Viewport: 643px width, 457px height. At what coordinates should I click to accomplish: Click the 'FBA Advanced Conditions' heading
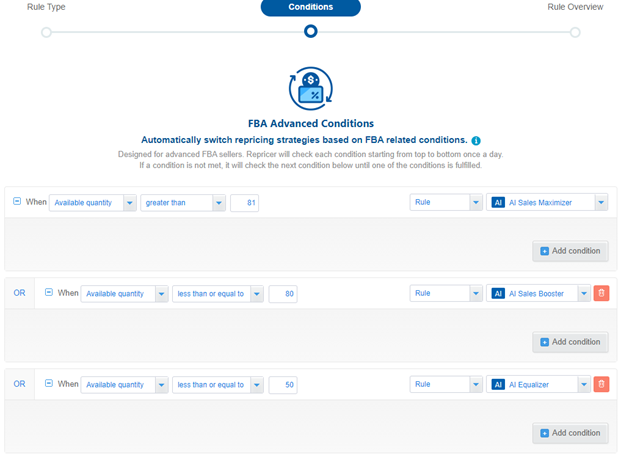tap(310, 123)
